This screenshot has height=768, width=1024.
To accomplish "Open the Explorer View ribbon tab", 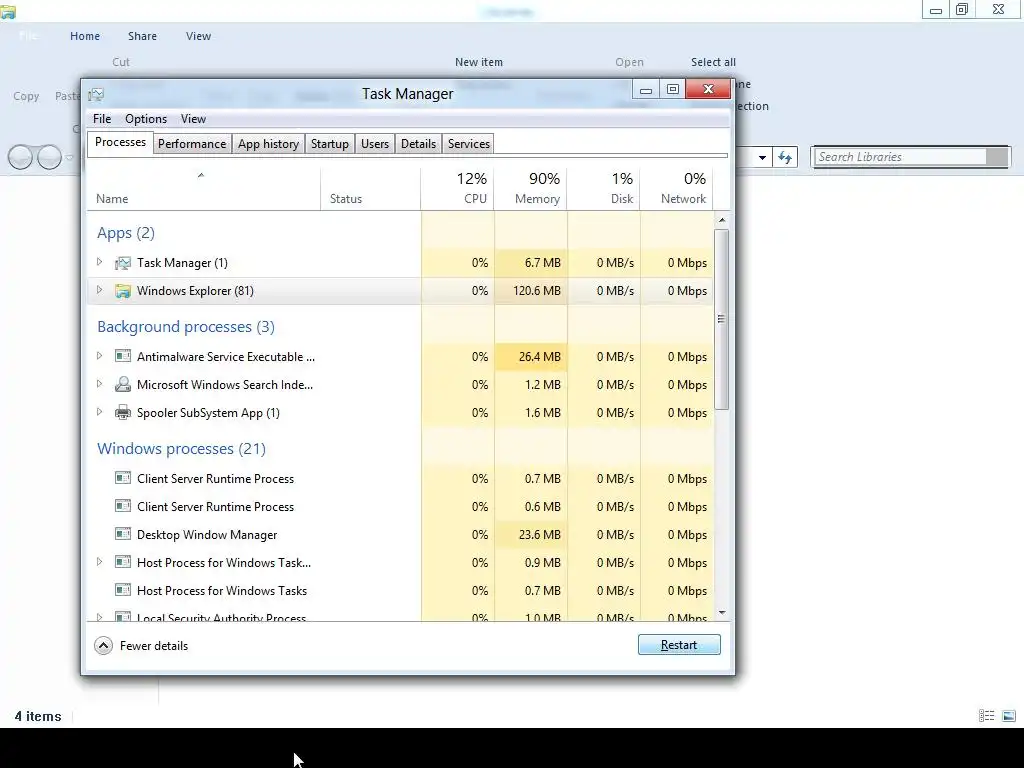I will click(x=199, y=37).
